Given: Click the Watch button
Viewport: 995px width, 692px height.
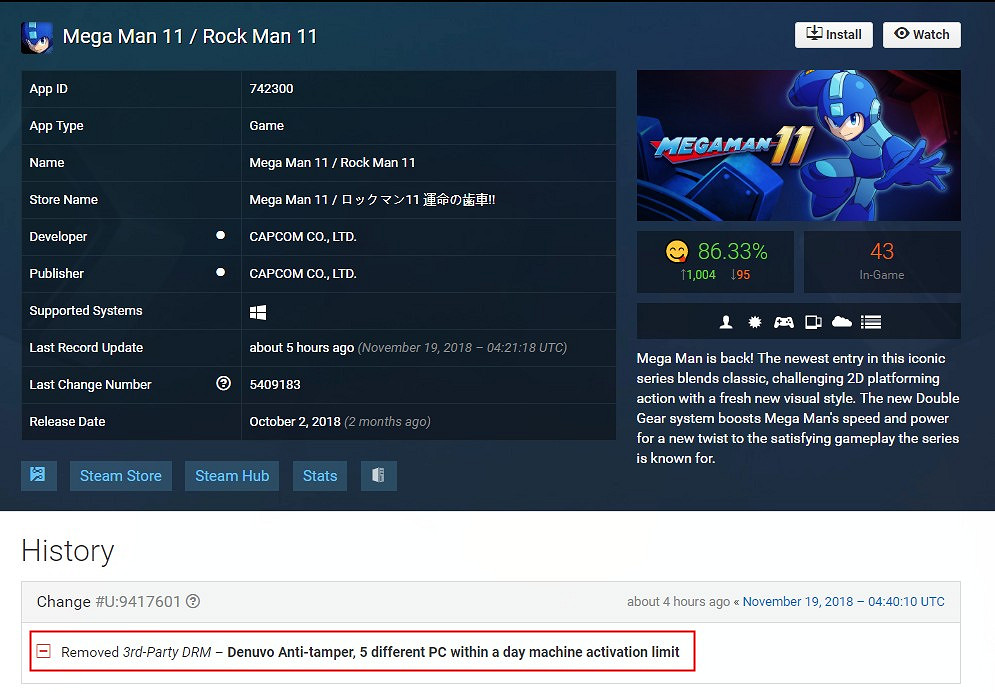Looking at the screenshot, I should [921, 34].
